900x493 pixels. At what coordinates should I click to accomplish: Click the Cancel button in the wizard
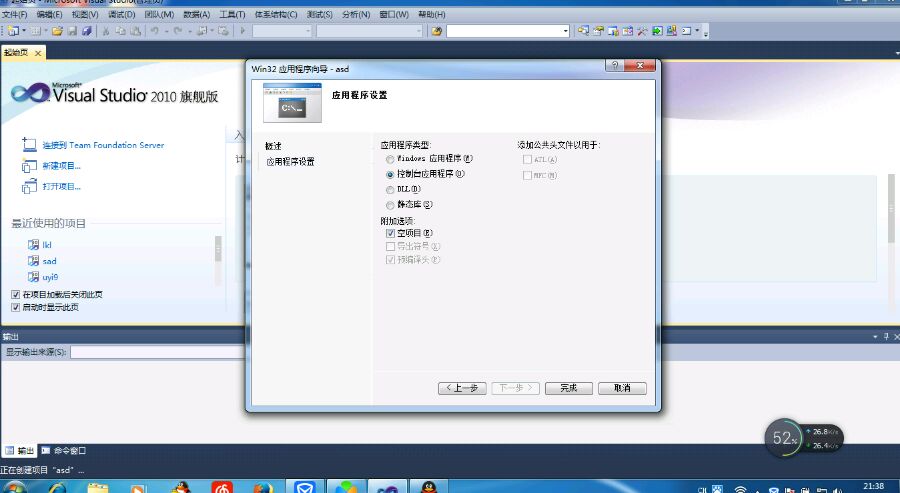(622, 388)
